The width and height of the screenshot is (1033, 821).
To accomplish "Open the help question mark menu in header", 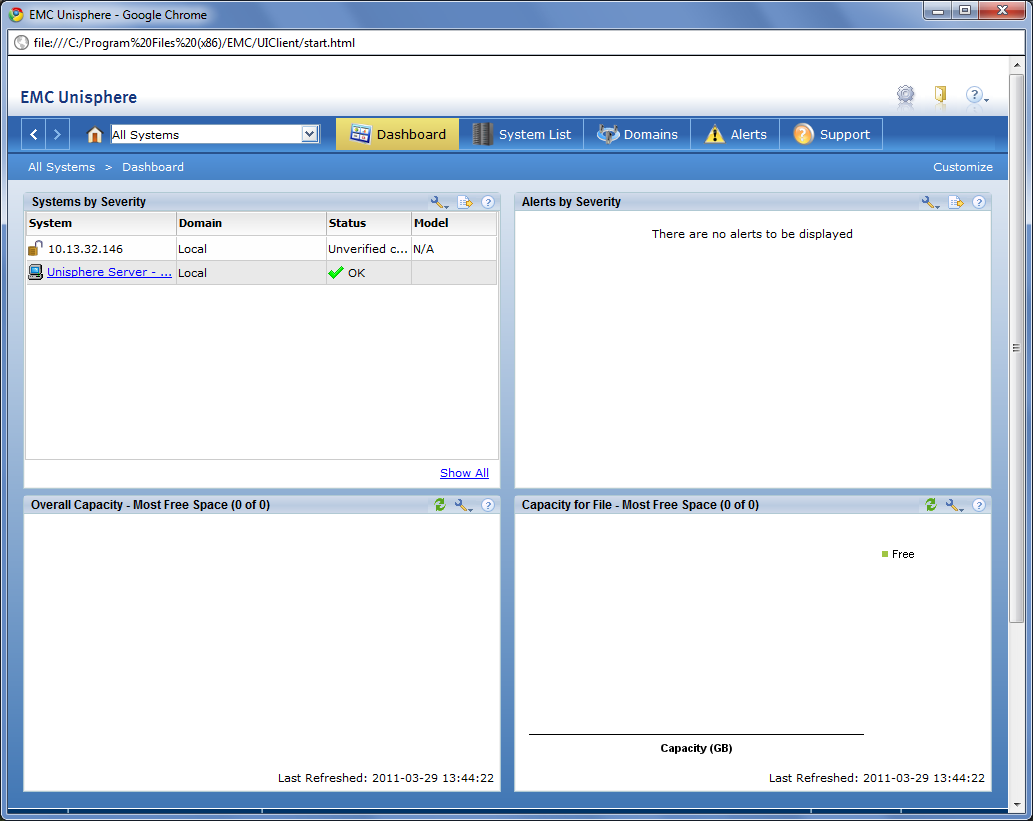I will 975,95.
